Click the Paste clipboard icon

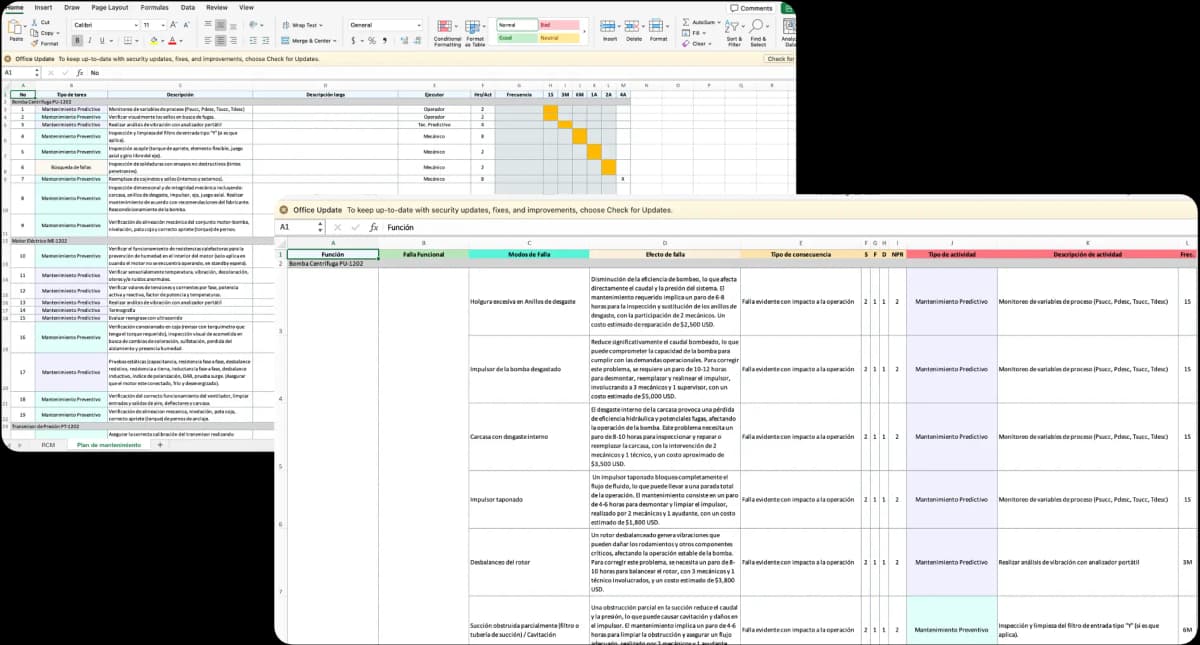pos(15,29)
